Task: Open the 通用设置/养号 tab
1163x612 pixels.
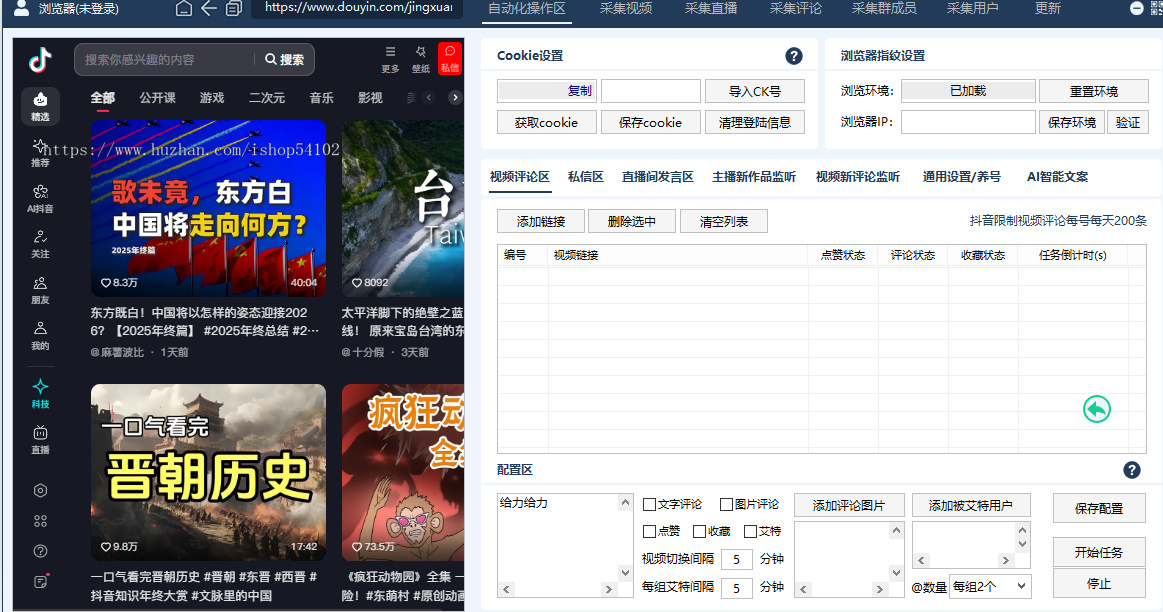Action: (961, 177)
